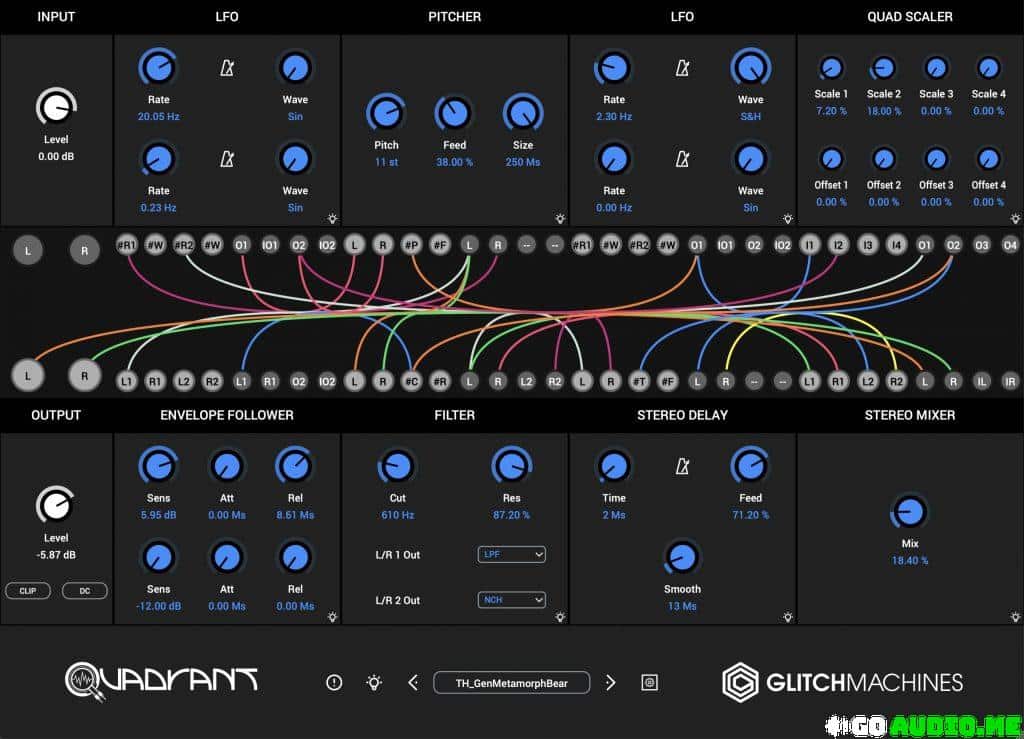Toggle tempo sync on the first LFO Rate

(x=228, y=68)
